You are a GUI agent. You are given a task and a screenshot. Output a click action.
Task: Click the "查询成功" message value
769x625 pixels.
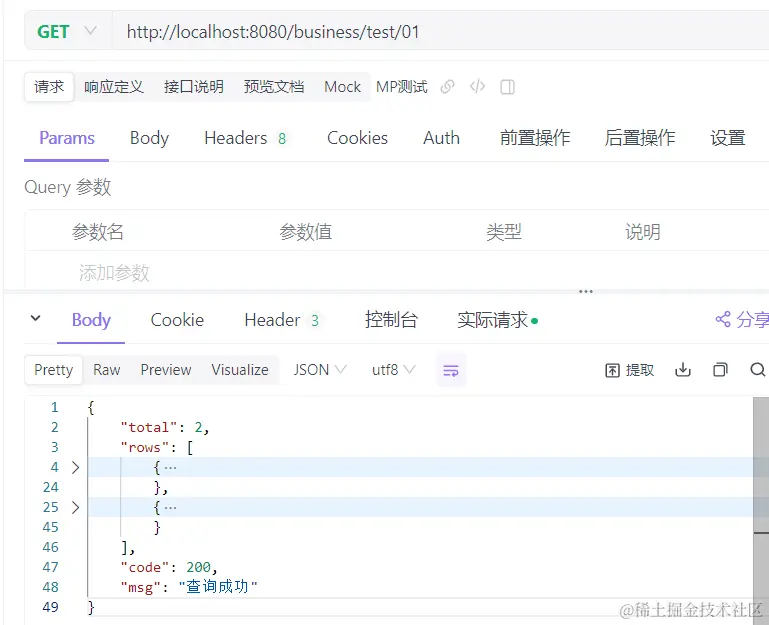point(218,587)
